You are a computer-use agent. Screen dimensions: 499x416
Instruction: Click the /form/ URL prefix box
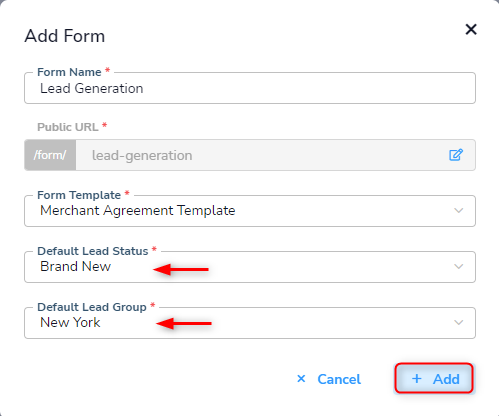pos(50,155)
